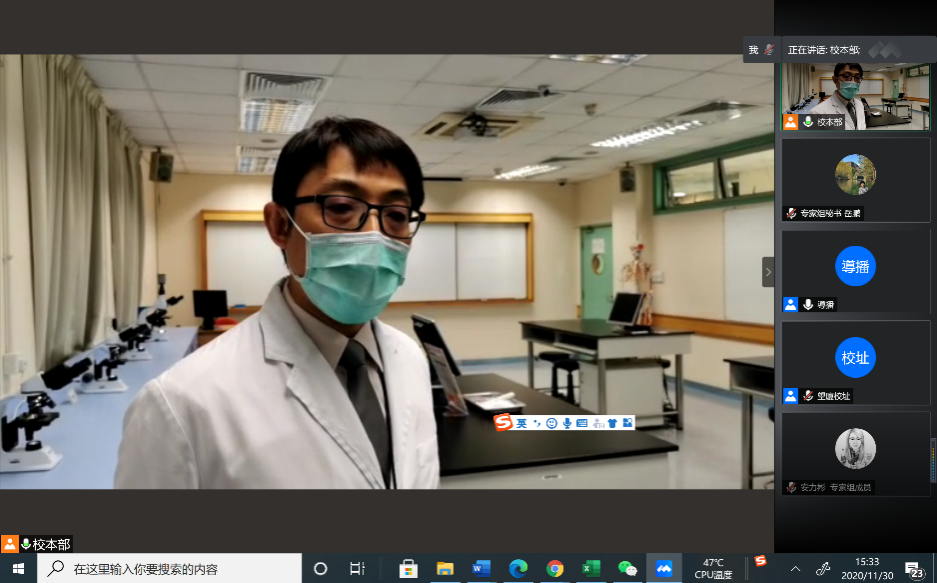Select the 校址 participant avatar

coord(855,357)
